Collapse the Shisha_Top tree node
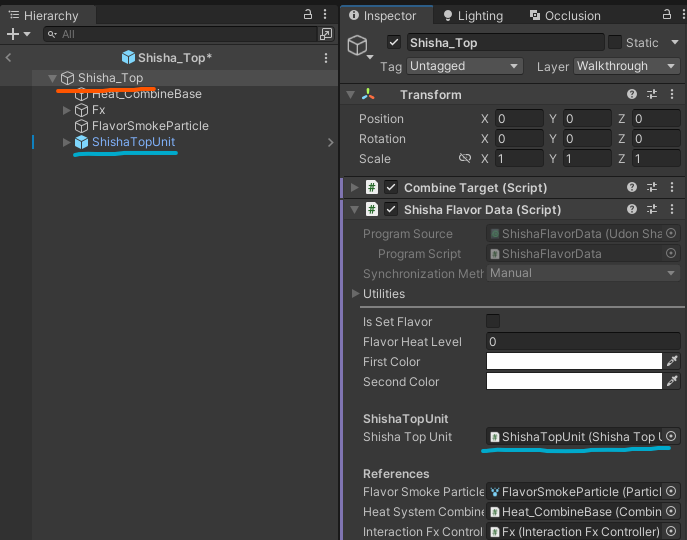This screenshot has width=687, height=540. point(52,78)
